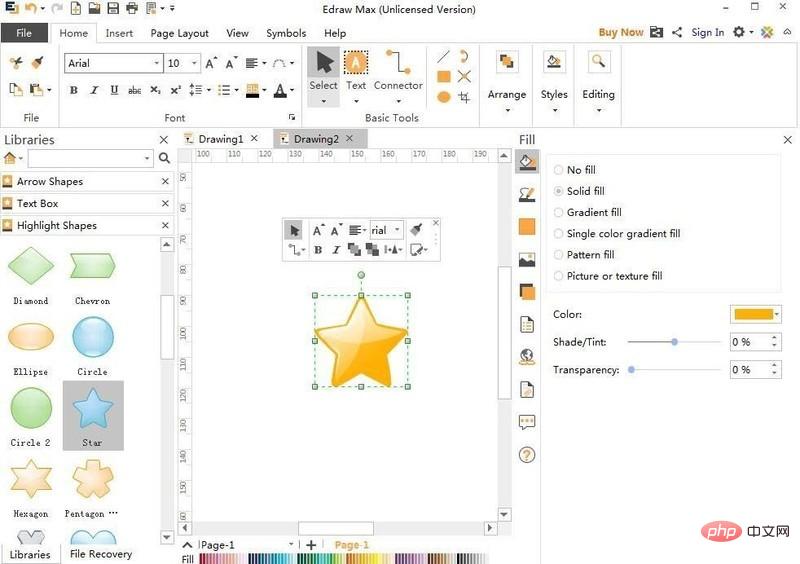Toggle Italic formatting in the ribbon
Image resolution: width=800 pixels, height=564 pixels.
94,90
